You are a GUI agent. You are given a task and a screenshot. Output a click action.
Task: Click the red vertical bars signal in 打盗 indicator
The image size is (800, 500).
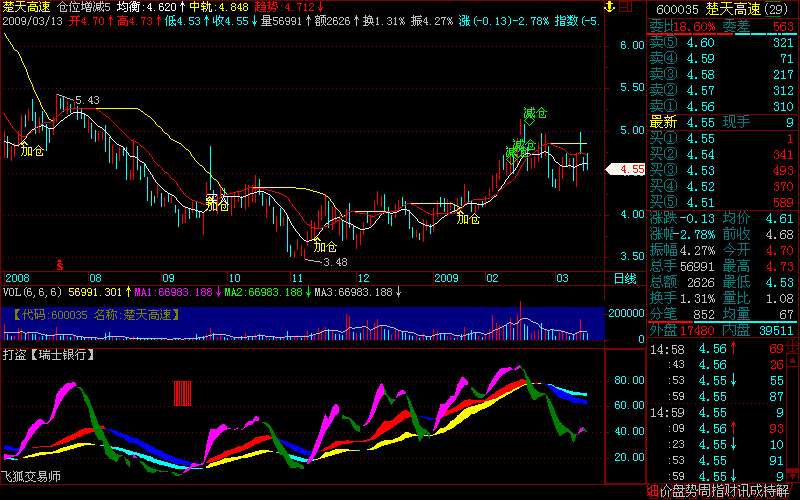click(x=182, y=393)
